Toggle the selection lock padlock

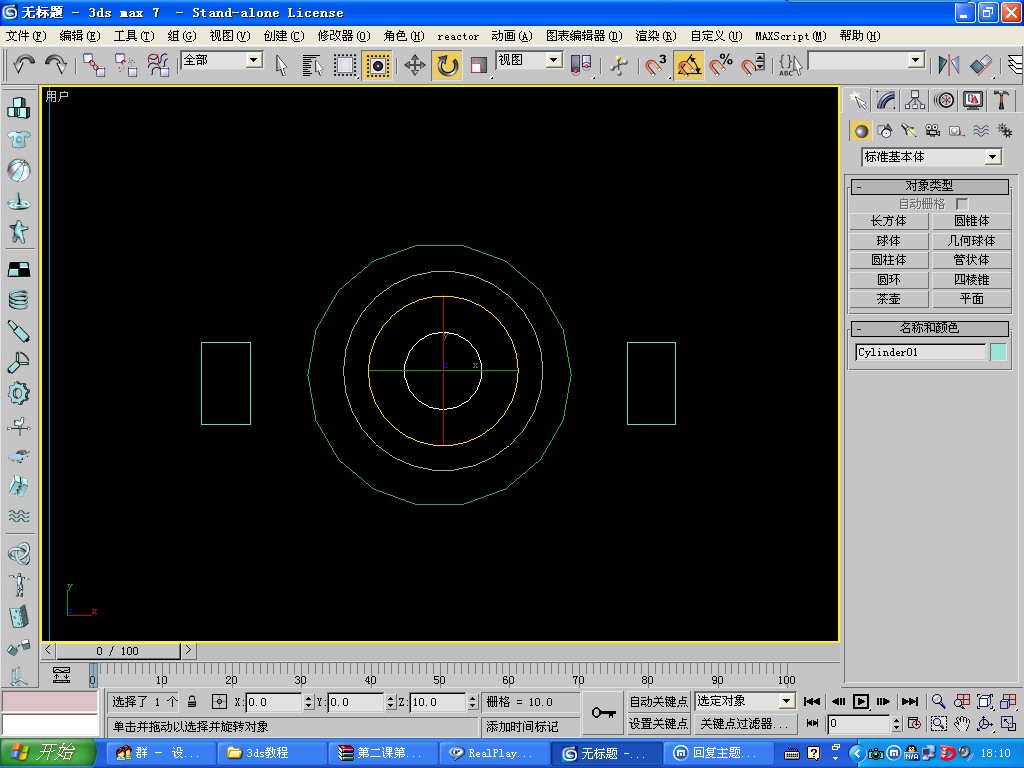(x=192, y=701)
